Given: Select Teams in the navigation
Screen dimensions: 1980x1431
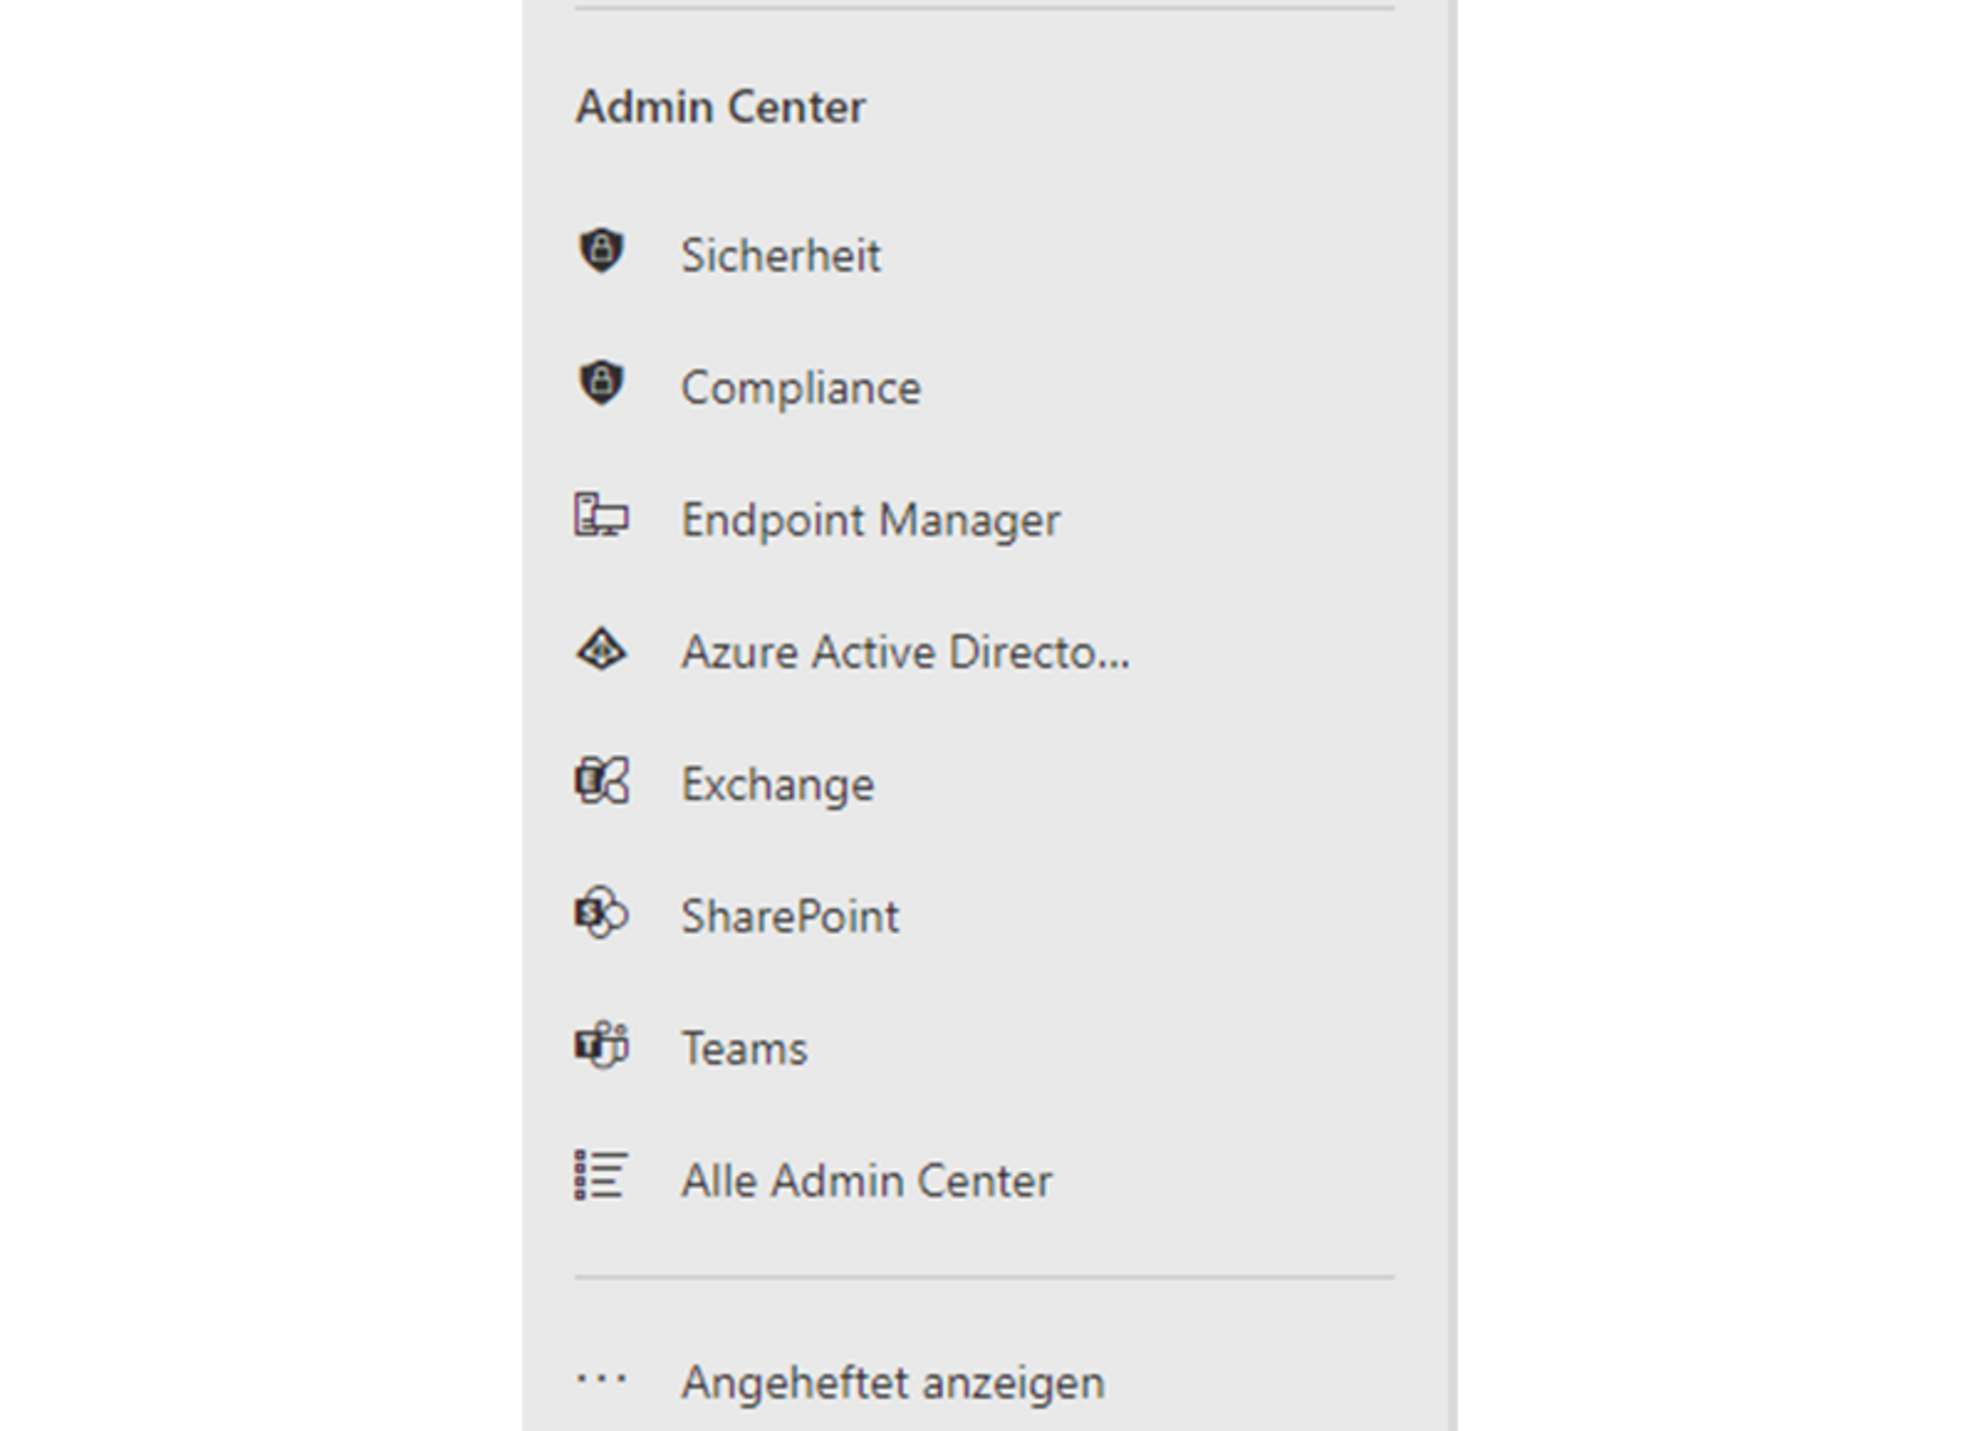Looking at the screenshot, I should (744, 1048).
